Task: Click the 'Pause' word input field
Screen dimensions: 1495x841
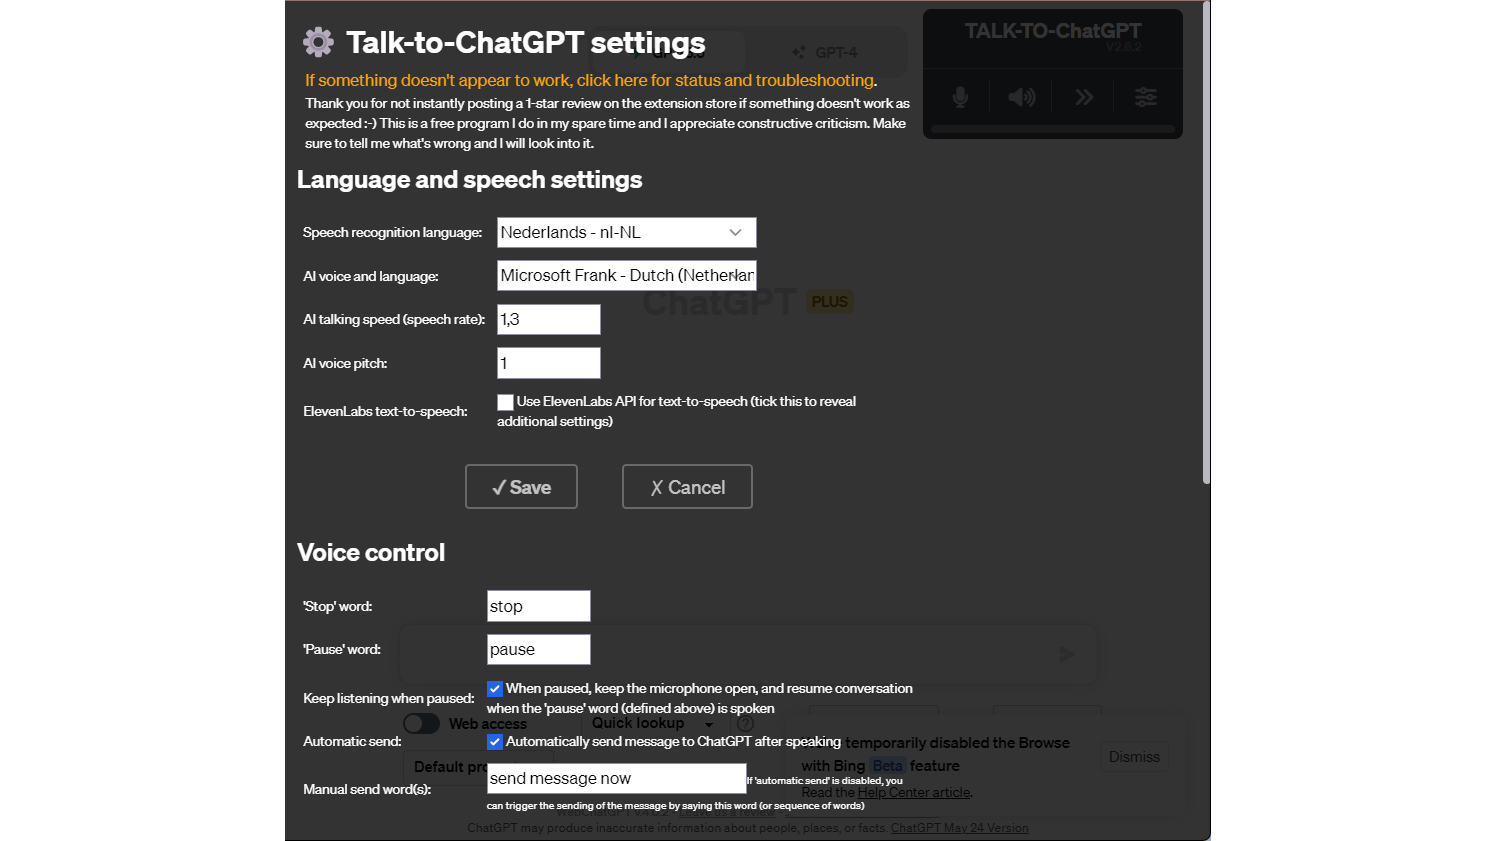Action: [x=539, y=649]
